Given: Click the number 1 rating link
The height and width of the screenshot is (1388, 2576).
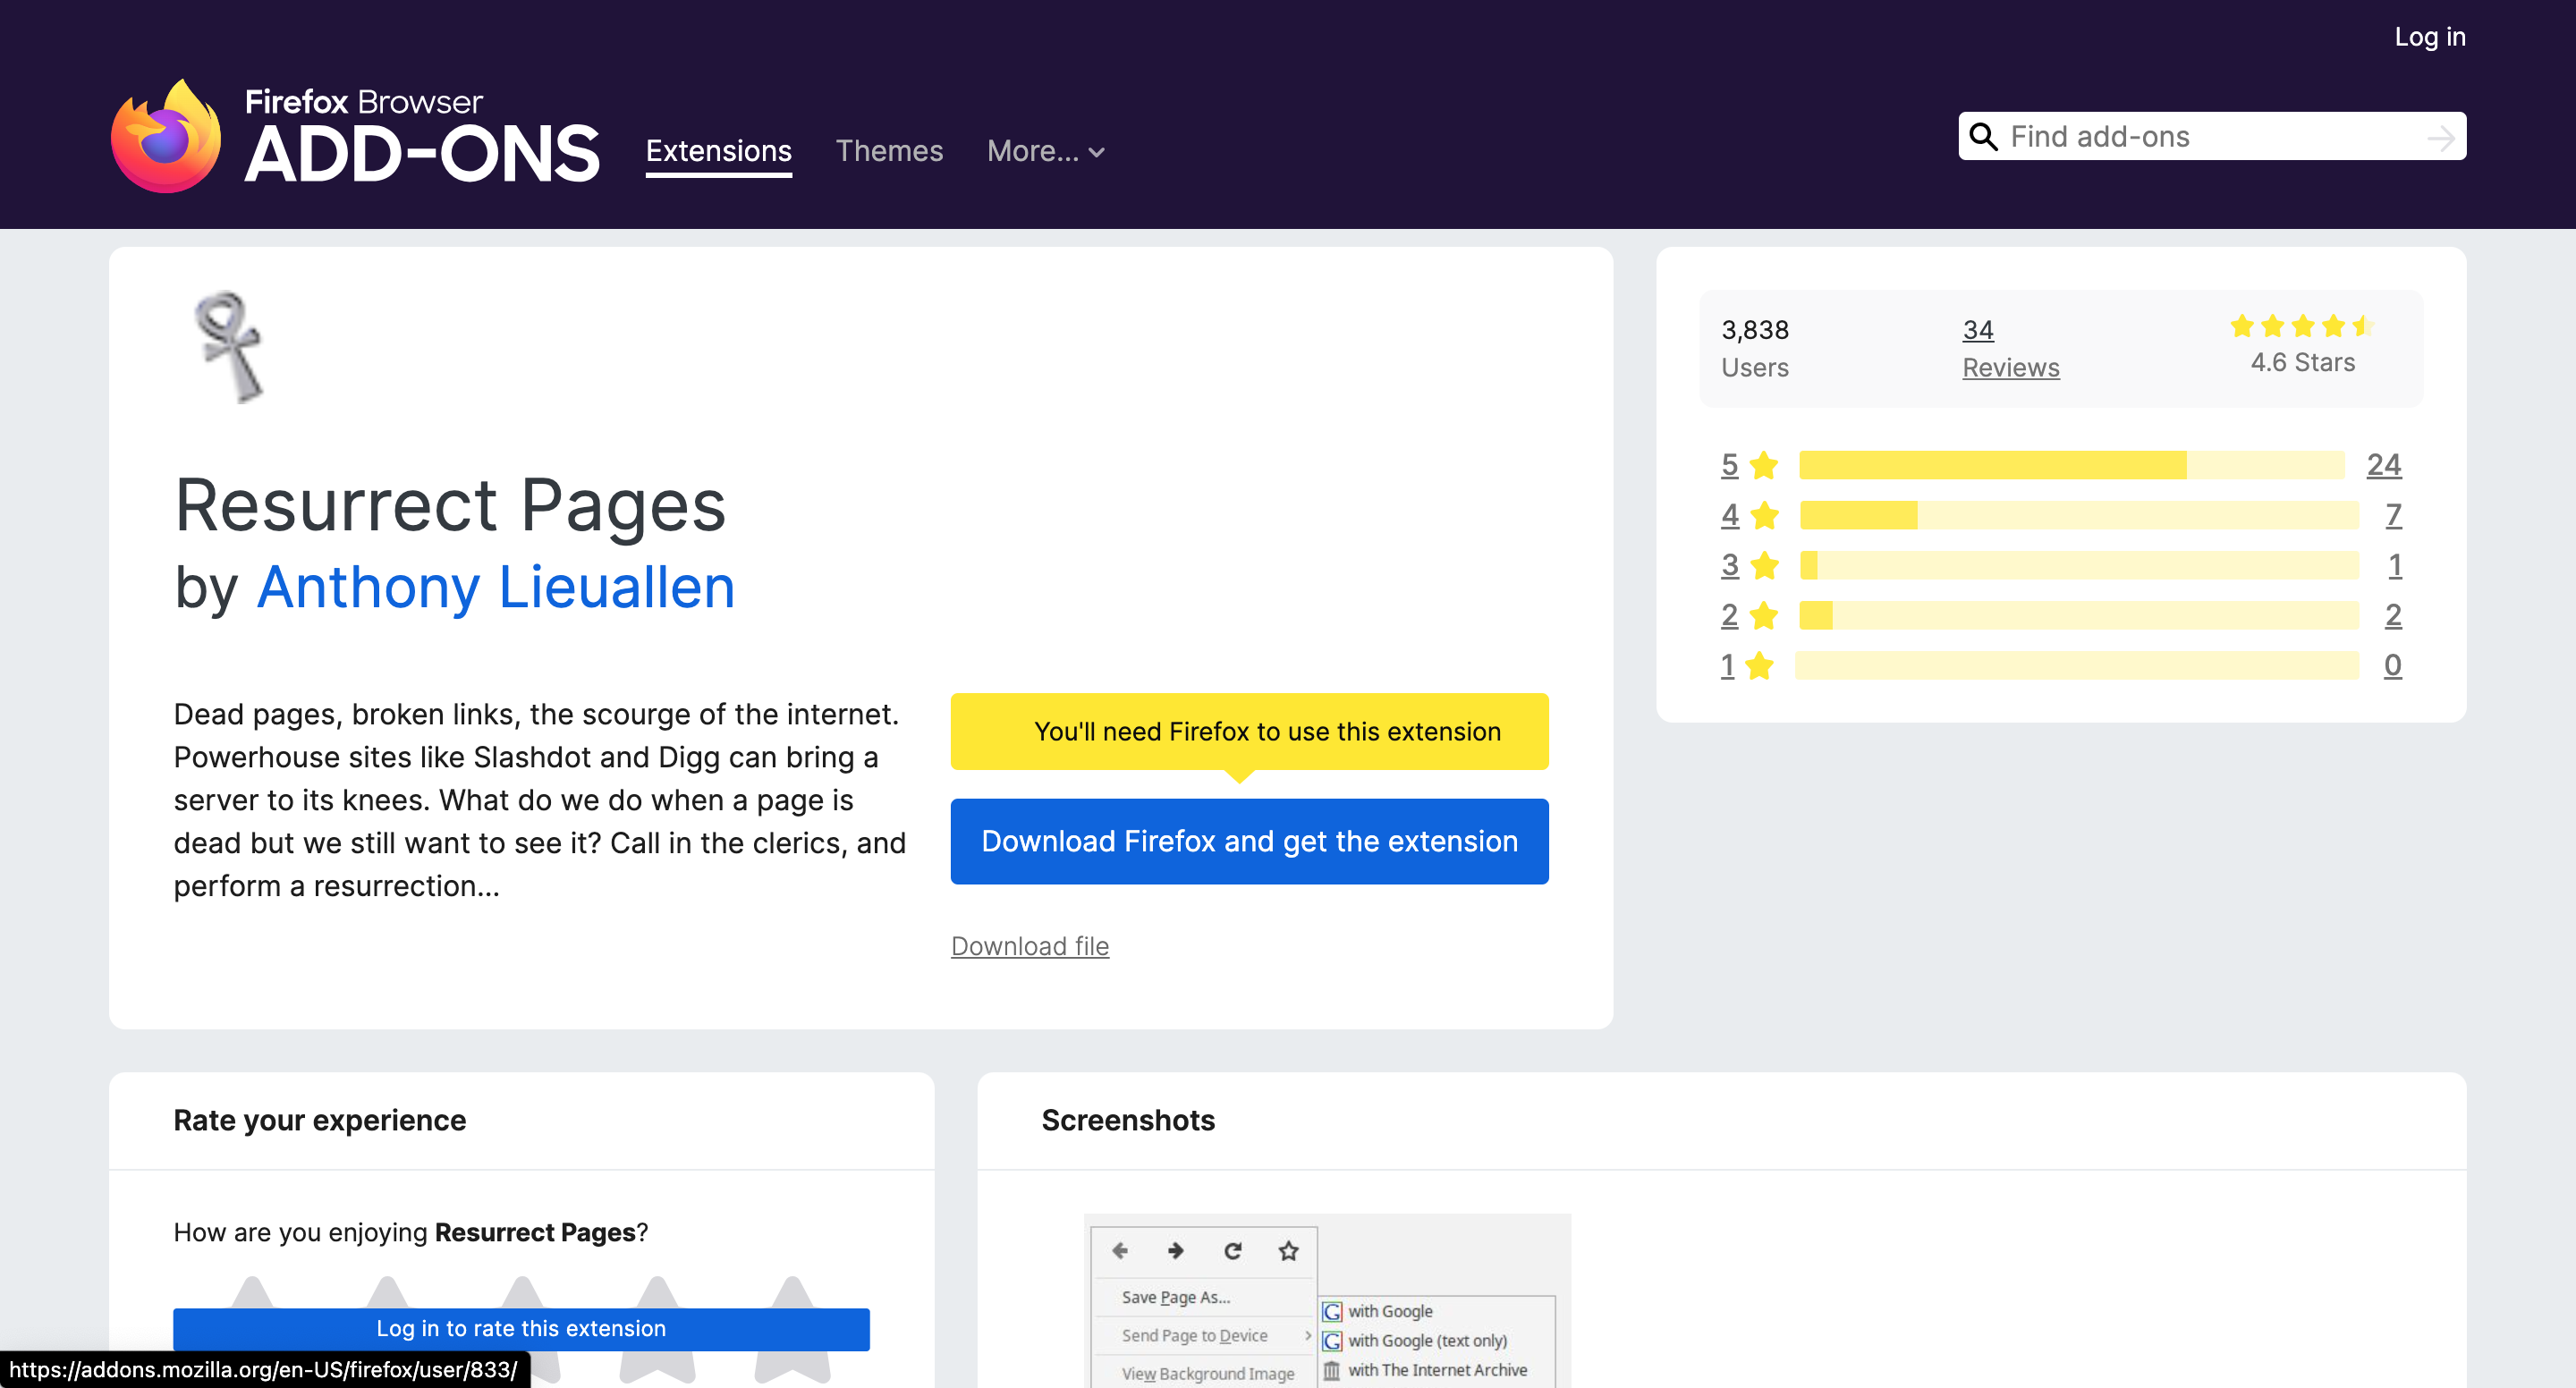Looking at the screenshot, I should (x=1727, y=665).
